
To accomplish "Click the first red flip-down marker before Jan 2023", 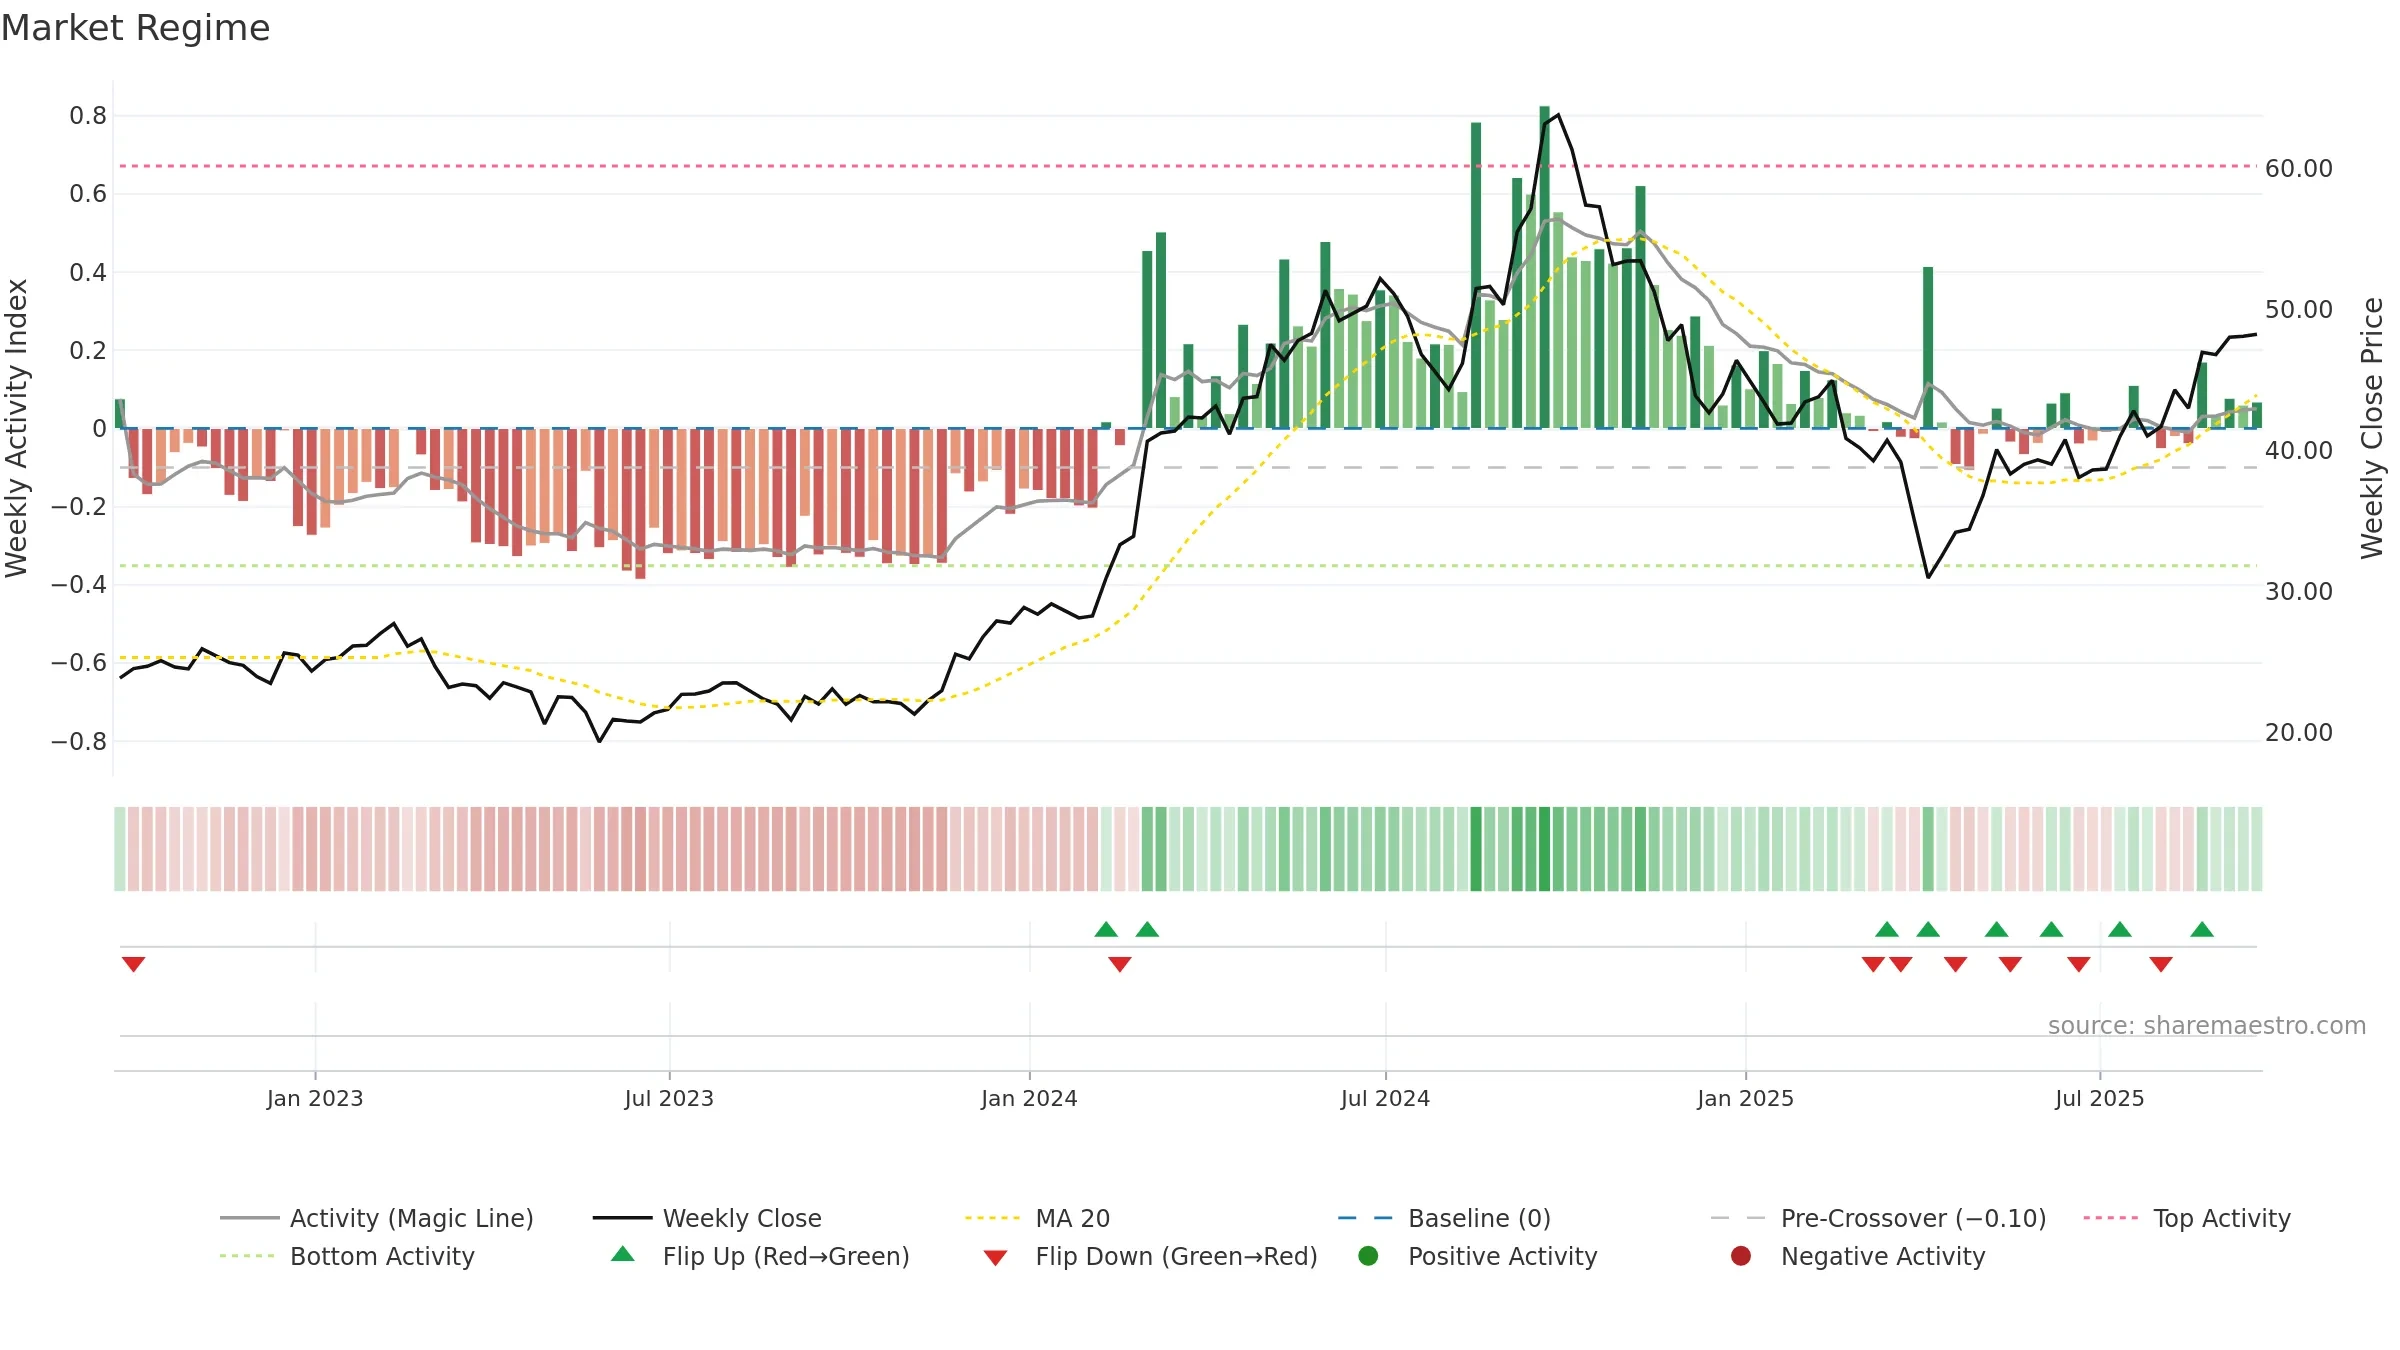I will pos(133,964).
